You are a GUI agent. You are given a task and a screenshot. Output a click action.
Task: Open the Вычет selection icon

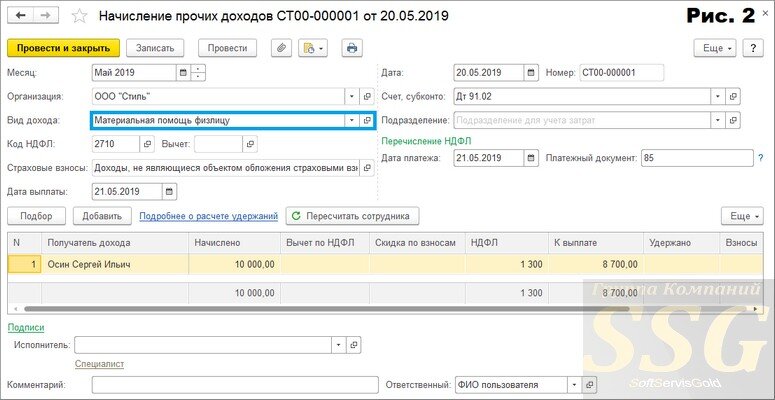(250, 144)
